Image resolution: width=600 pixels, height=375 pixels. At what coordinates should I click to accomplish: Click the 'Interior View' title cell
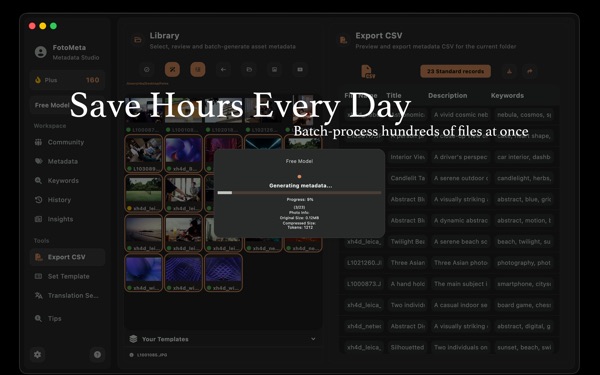[408, 157]
